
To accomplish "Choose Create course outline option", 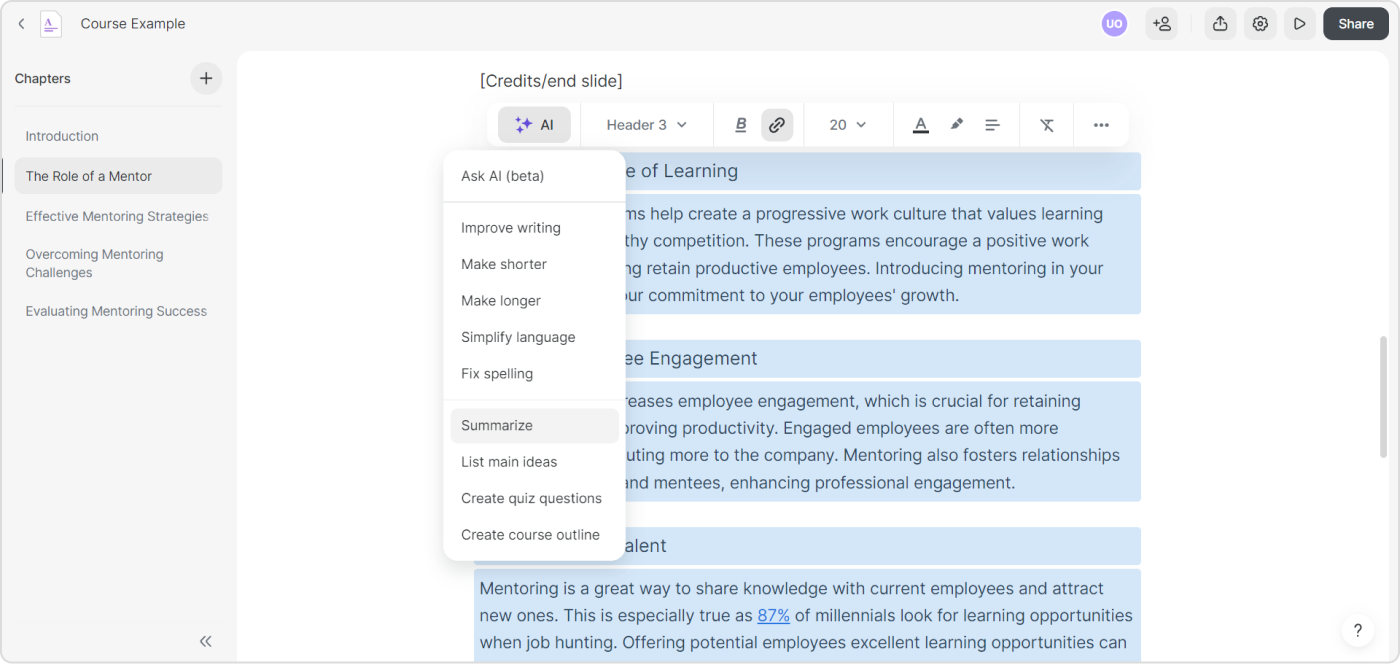I will [x=534, y=535].
